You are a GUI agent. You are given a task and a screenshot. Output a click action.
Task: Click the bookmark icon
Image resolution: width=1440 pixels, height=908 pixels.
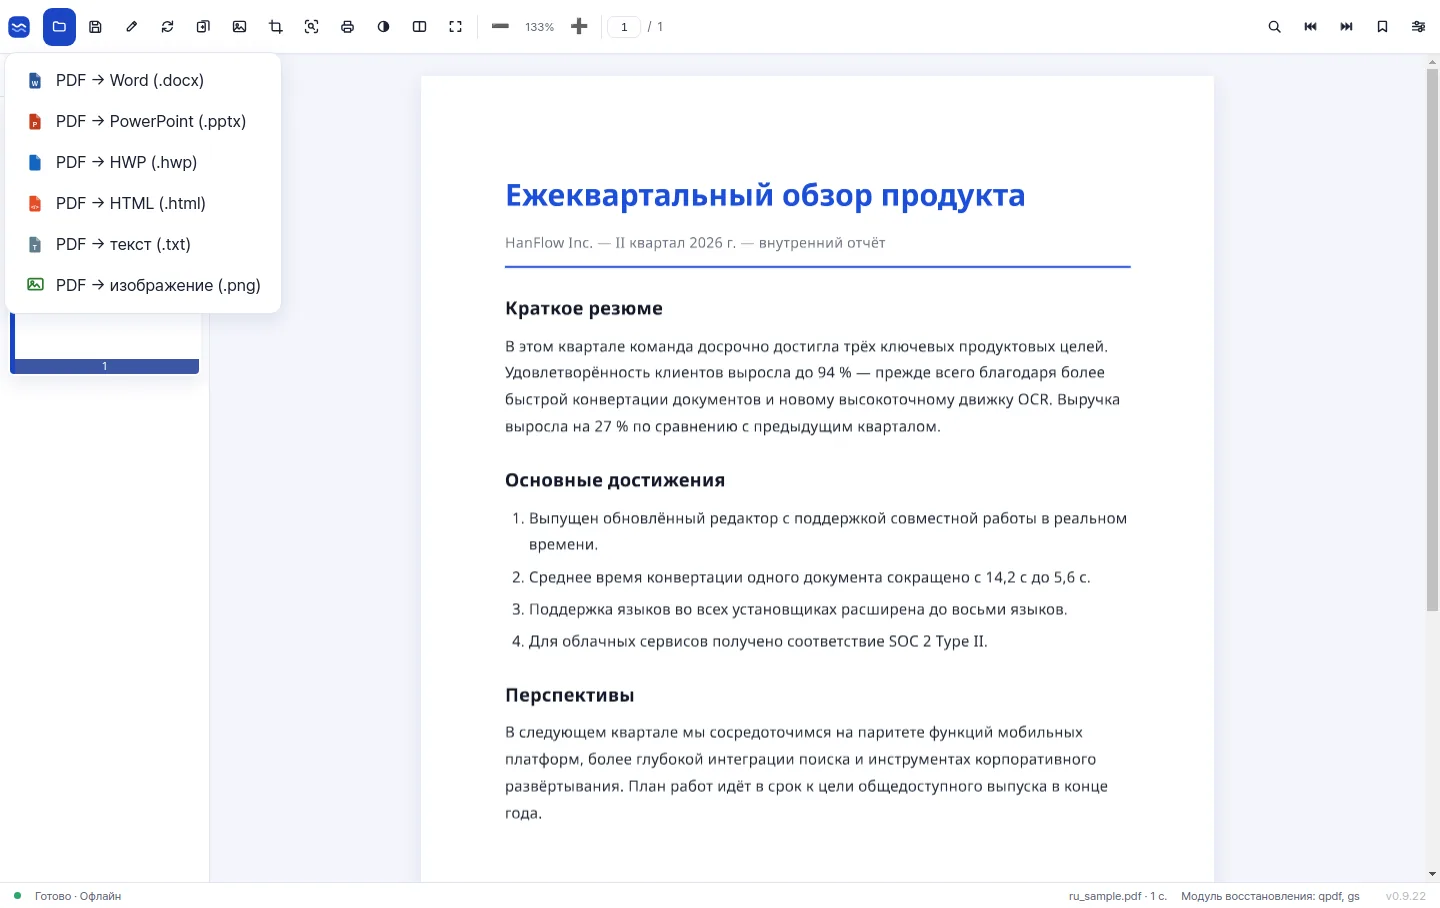[1382, 27]
